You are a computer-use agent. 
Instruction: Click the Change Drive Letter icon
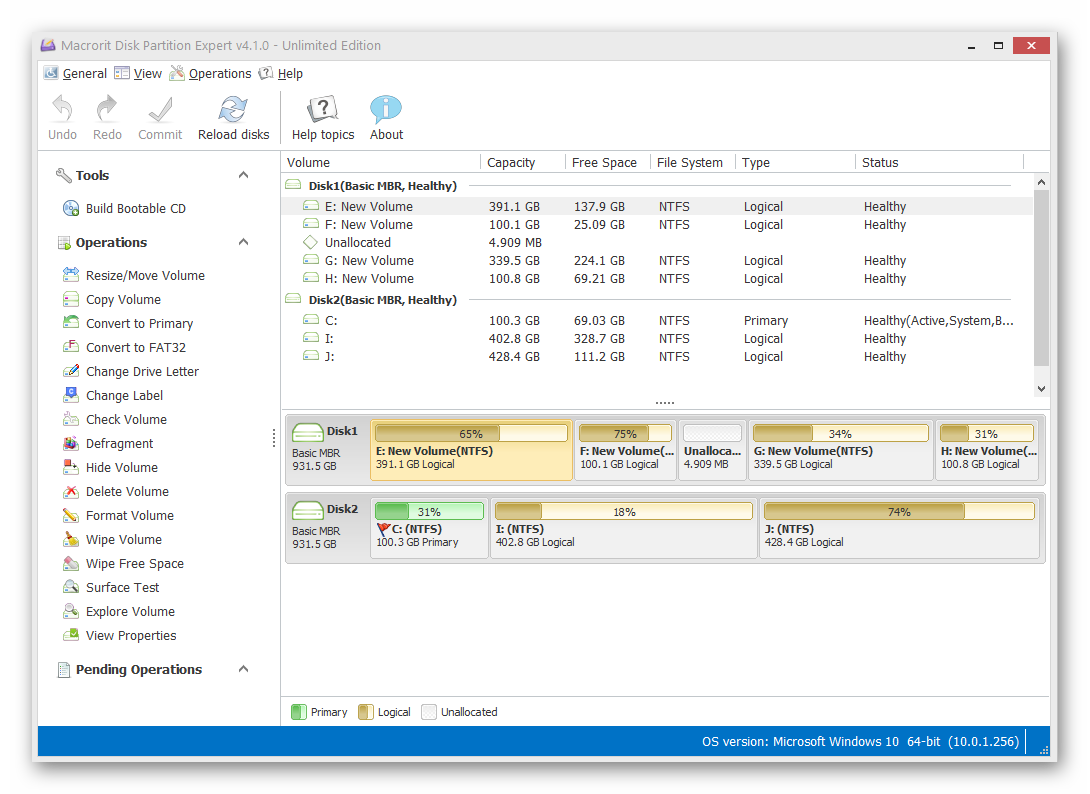(x=71, y=371)
